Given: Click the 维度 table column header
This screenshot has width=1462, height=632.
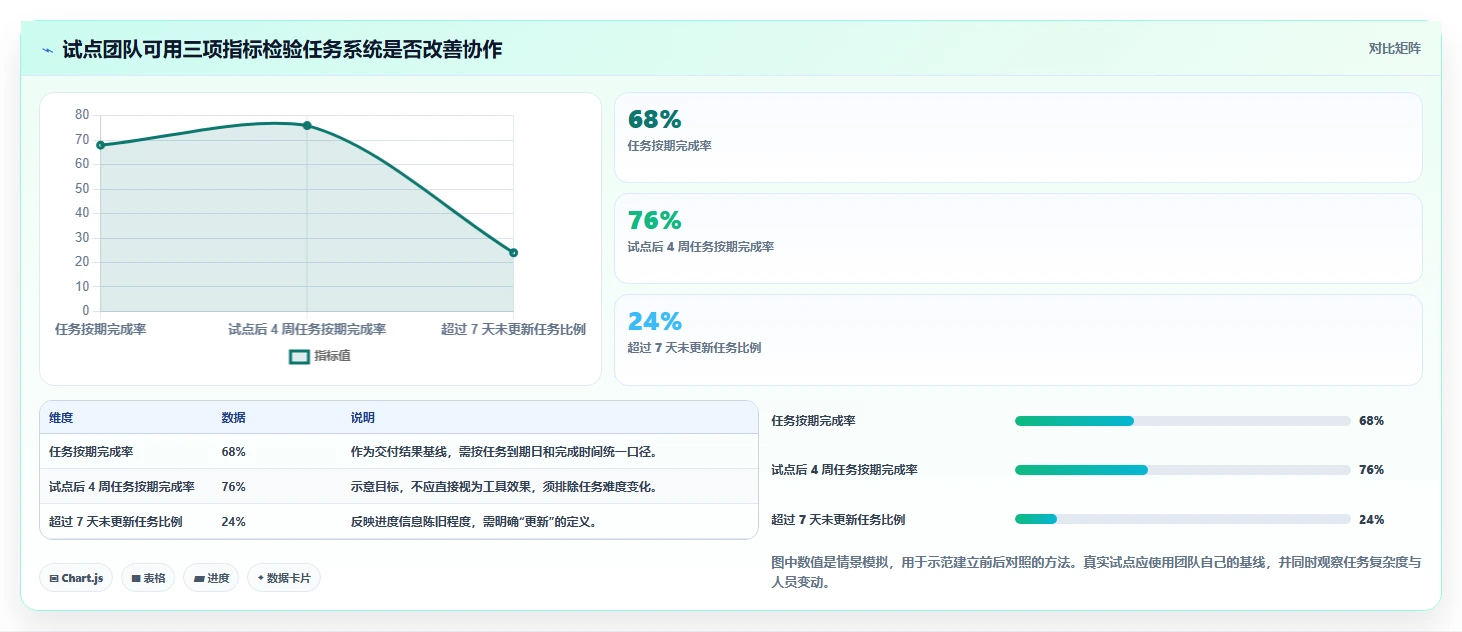Looking at the screenshot, I should [x=61, y=418].
